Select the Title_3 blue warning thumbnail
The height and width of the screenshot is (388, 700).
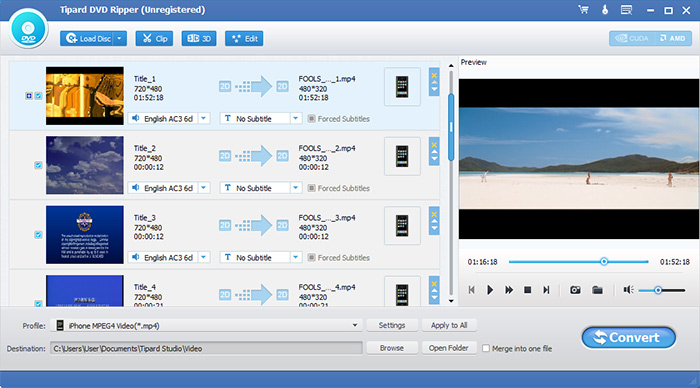(x=85, y=234)
